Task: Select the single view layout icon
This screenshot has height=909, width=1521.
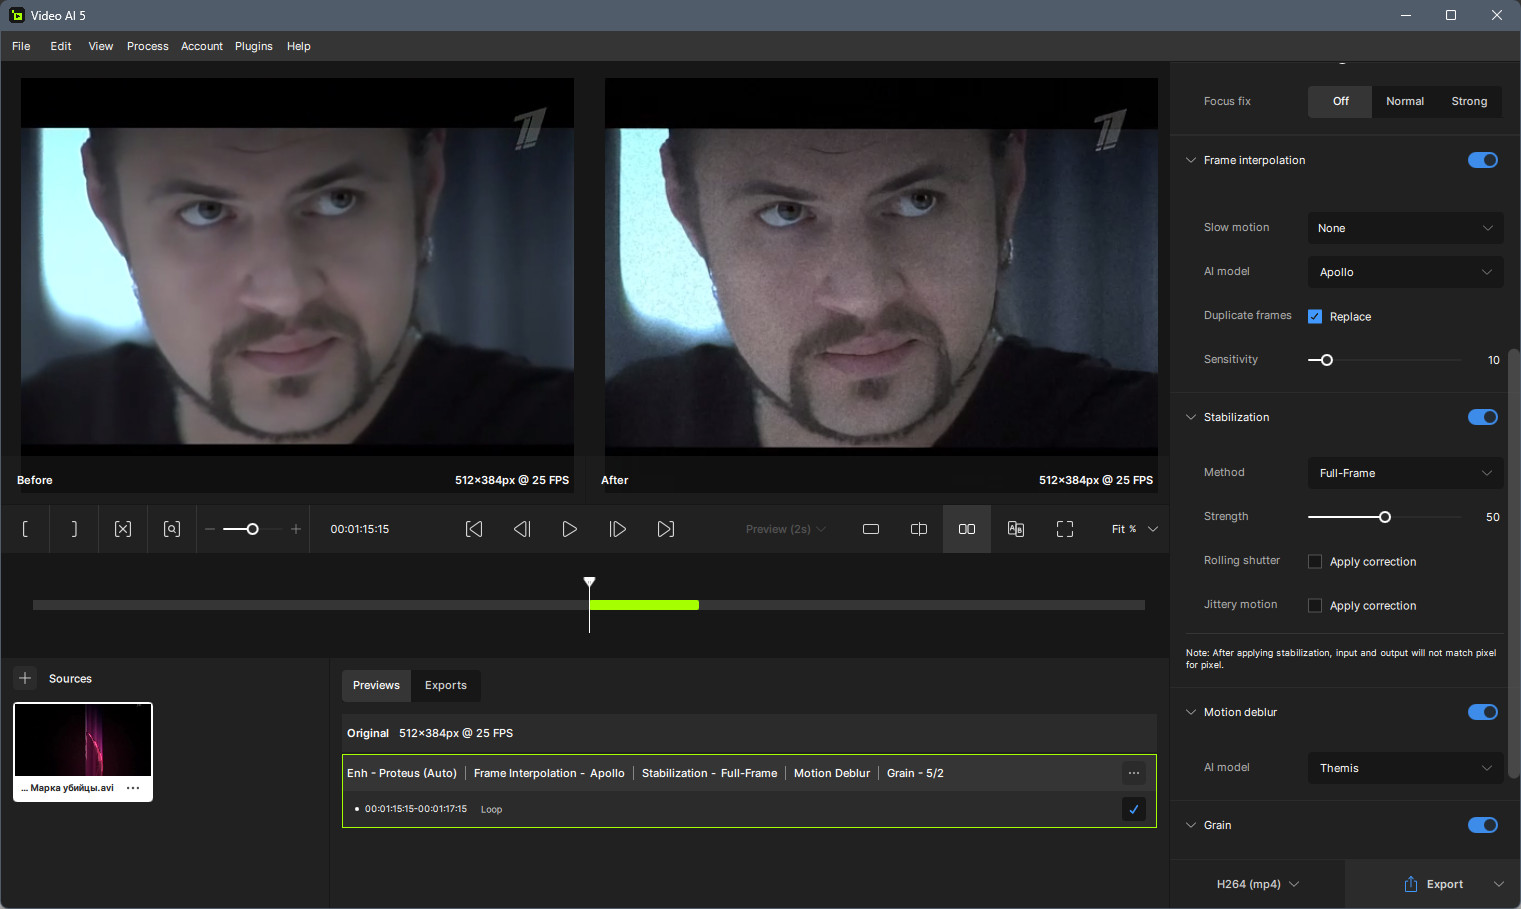Action: tap(871, 529)
